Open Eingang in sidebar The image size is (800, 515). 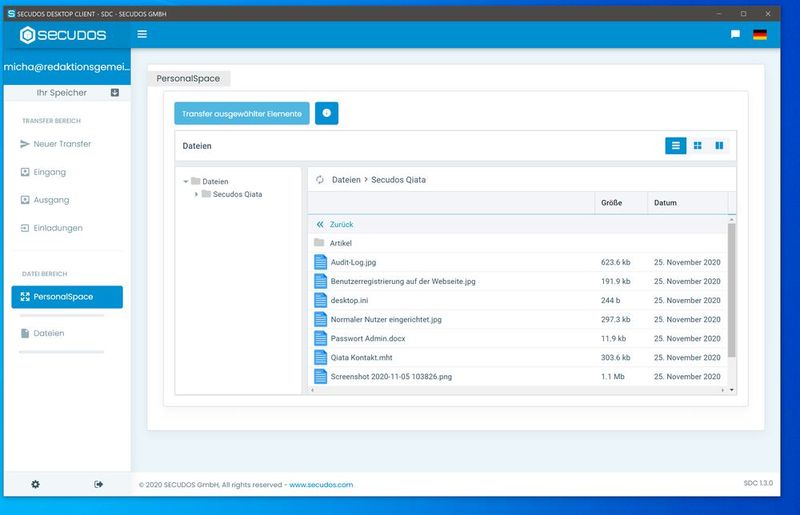(x=43, y=172)
